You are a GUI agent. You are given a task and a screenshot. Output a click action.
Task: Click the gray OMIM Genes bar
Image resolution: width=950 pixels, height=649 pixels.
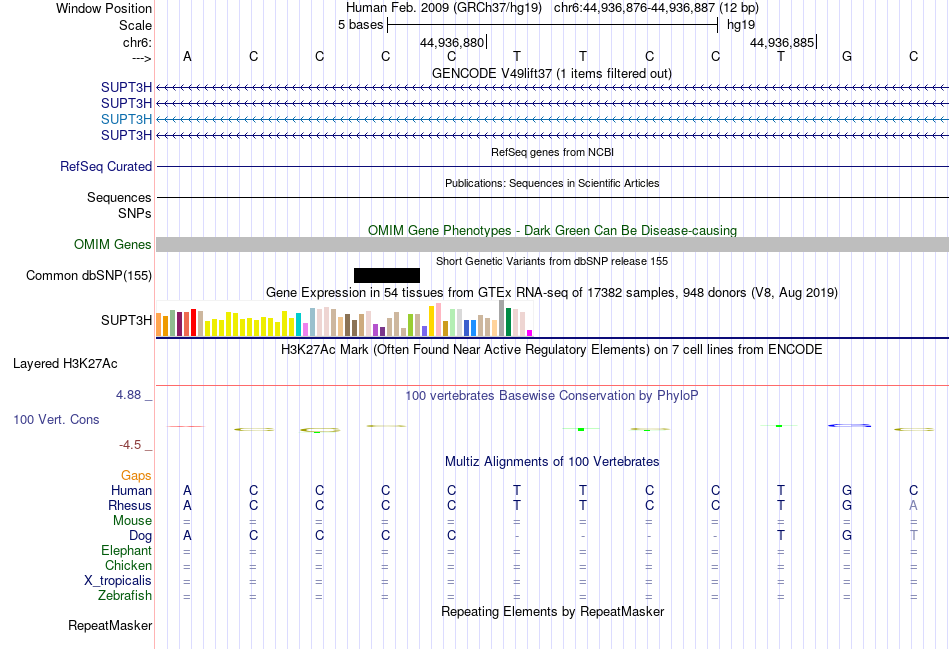pyautogui.click(x=552, y=244)
